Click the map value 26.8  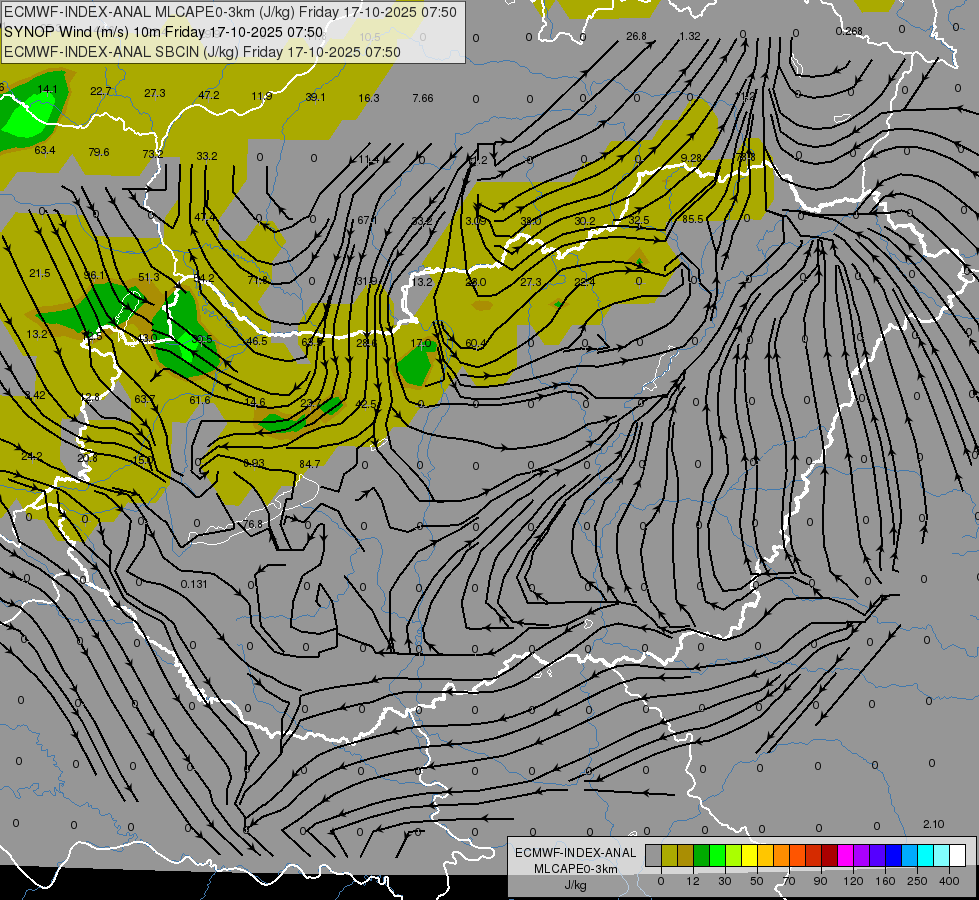tap(636, 36)
